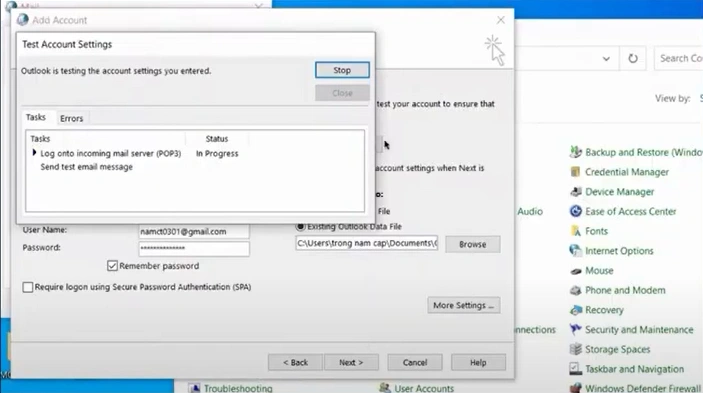Select the Log onto incoming mail server task
Screen dimensions: 703x393
click(x=111, y=153)
